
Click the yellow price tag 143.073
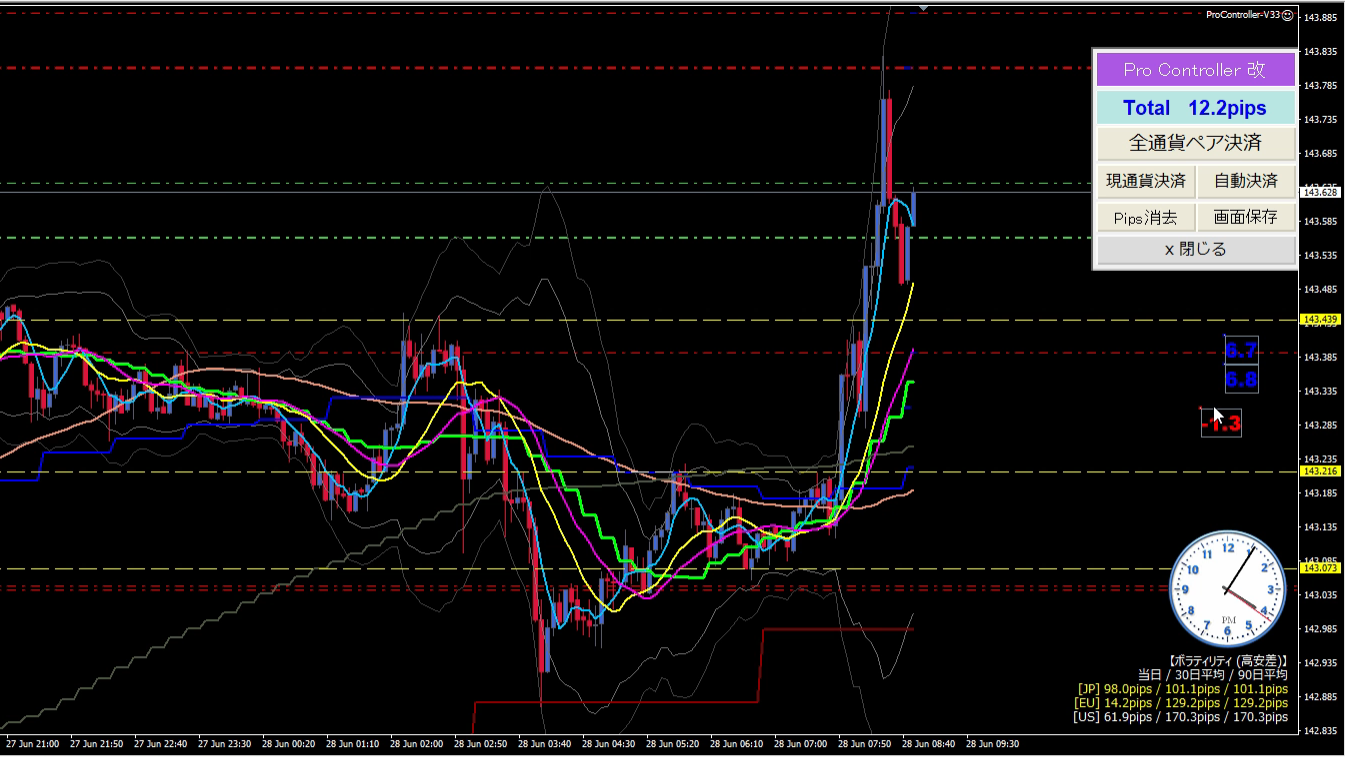(x=1319, y=568)
